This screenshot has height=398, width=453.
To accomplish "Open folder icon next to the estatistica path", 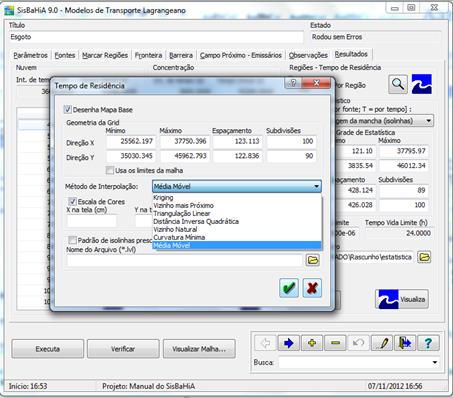I will click(424, 257).
